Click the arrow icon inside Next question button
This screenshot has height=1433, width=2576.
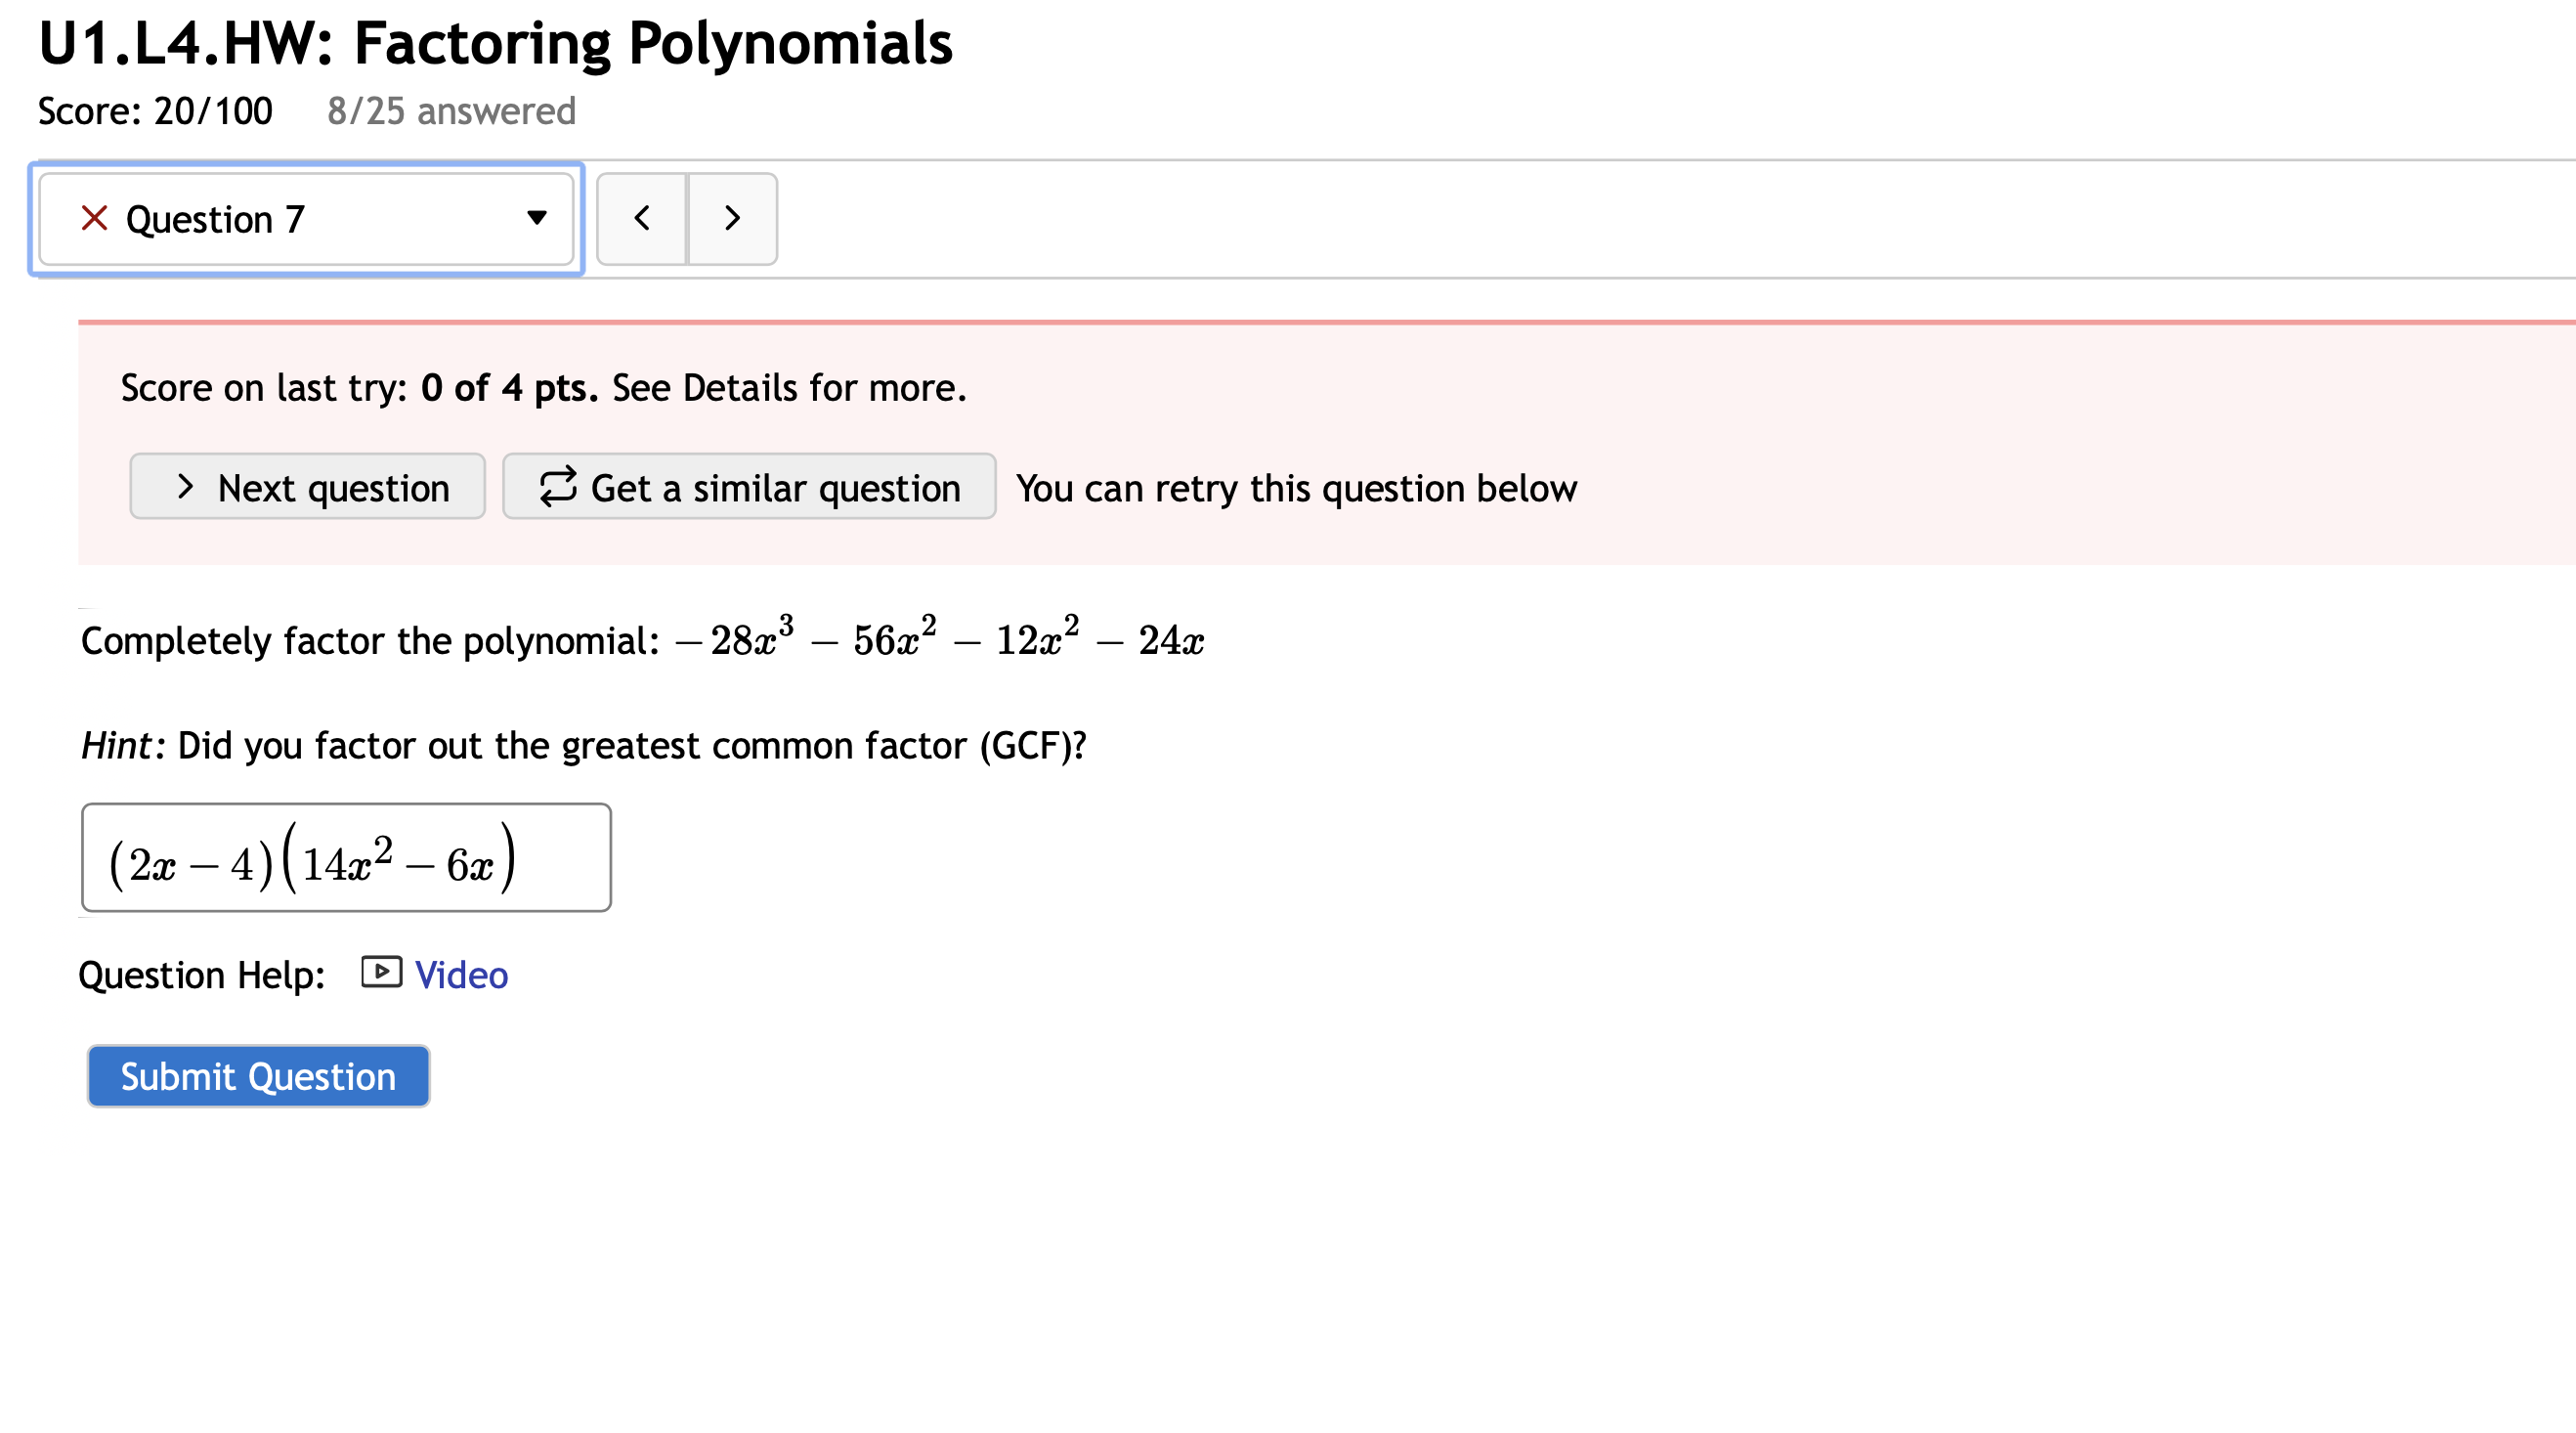pos(186,487)
